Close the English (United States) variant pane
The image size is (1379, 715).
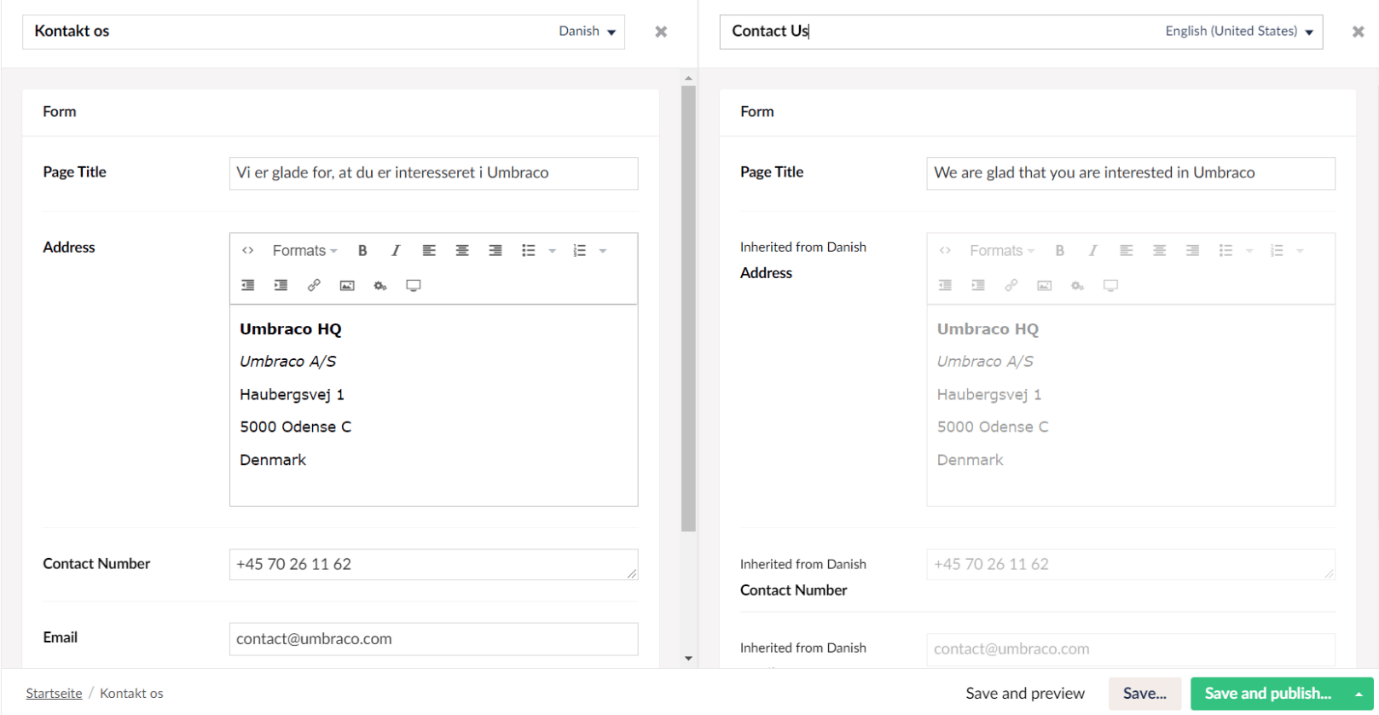coord(1358,32)
